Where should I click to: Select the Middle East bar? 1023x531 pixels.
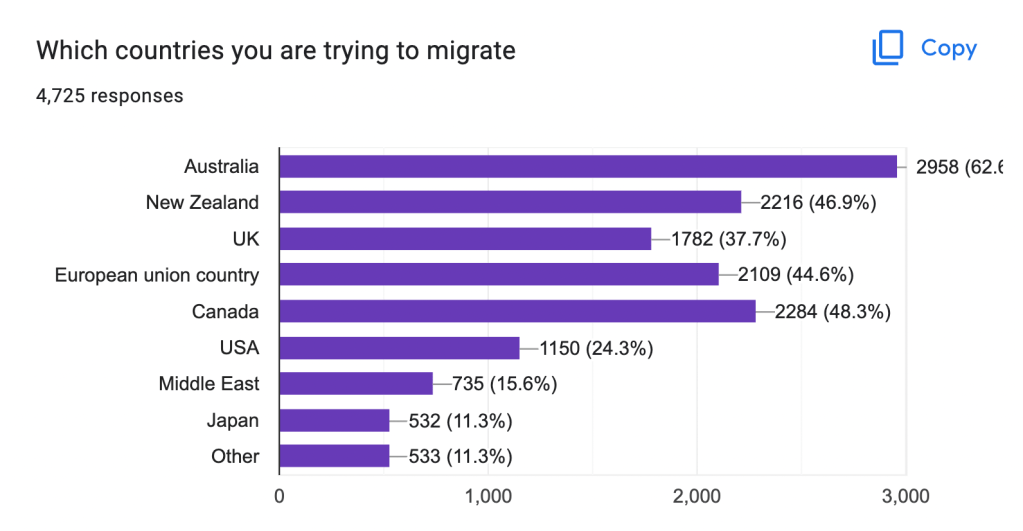(356, 384)
